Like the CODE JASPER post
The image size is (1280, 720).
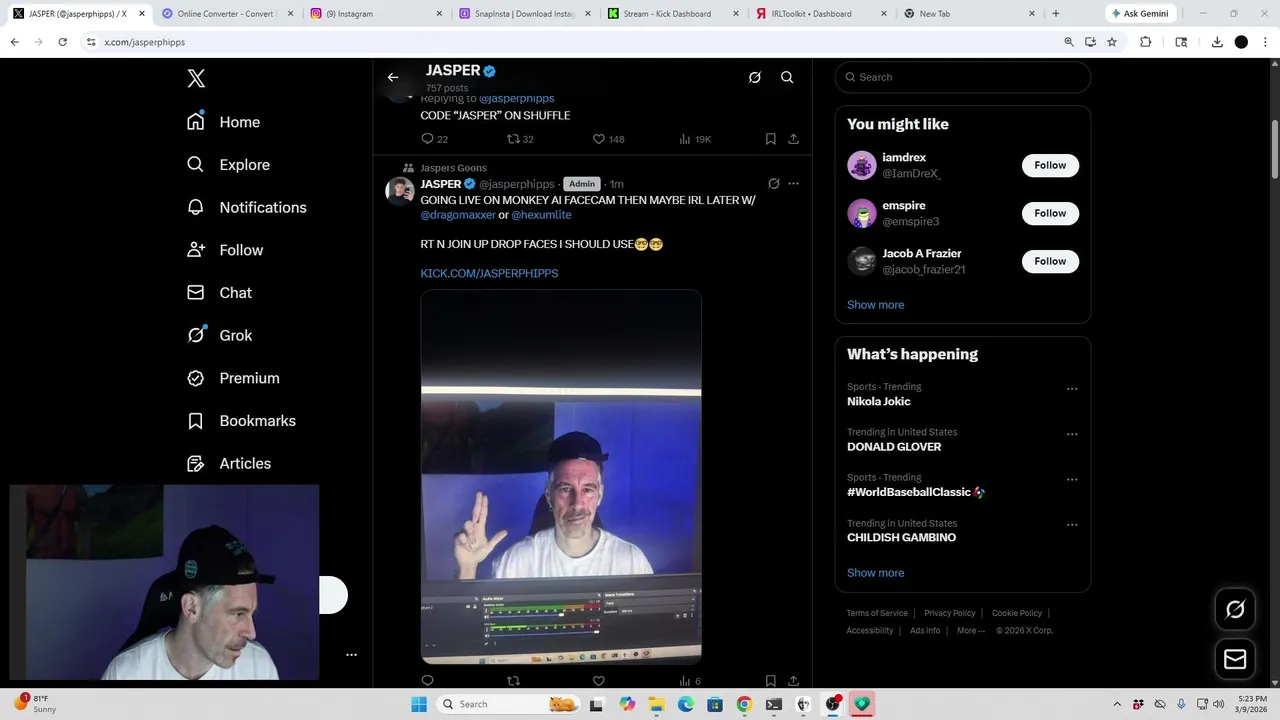tap(608, 139)
